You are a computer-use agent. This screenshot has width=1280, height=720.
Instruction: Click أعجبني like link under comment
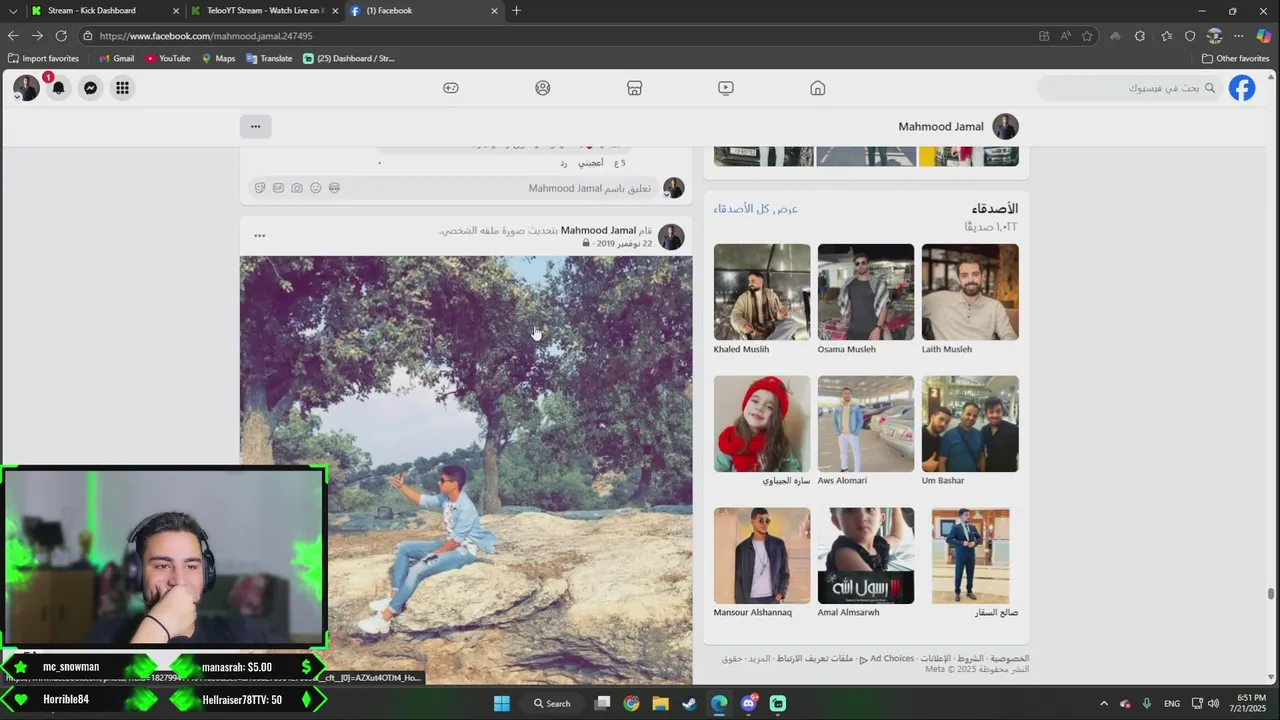(591, 163)
